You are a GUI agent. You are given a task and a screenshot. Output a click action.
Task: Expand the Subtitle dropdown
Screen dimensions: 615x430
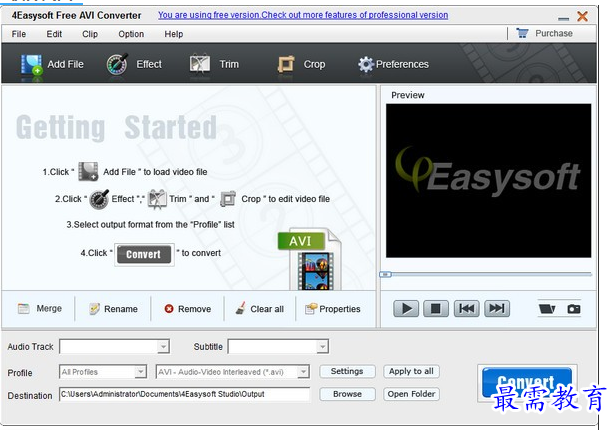[x=322, y=346]
